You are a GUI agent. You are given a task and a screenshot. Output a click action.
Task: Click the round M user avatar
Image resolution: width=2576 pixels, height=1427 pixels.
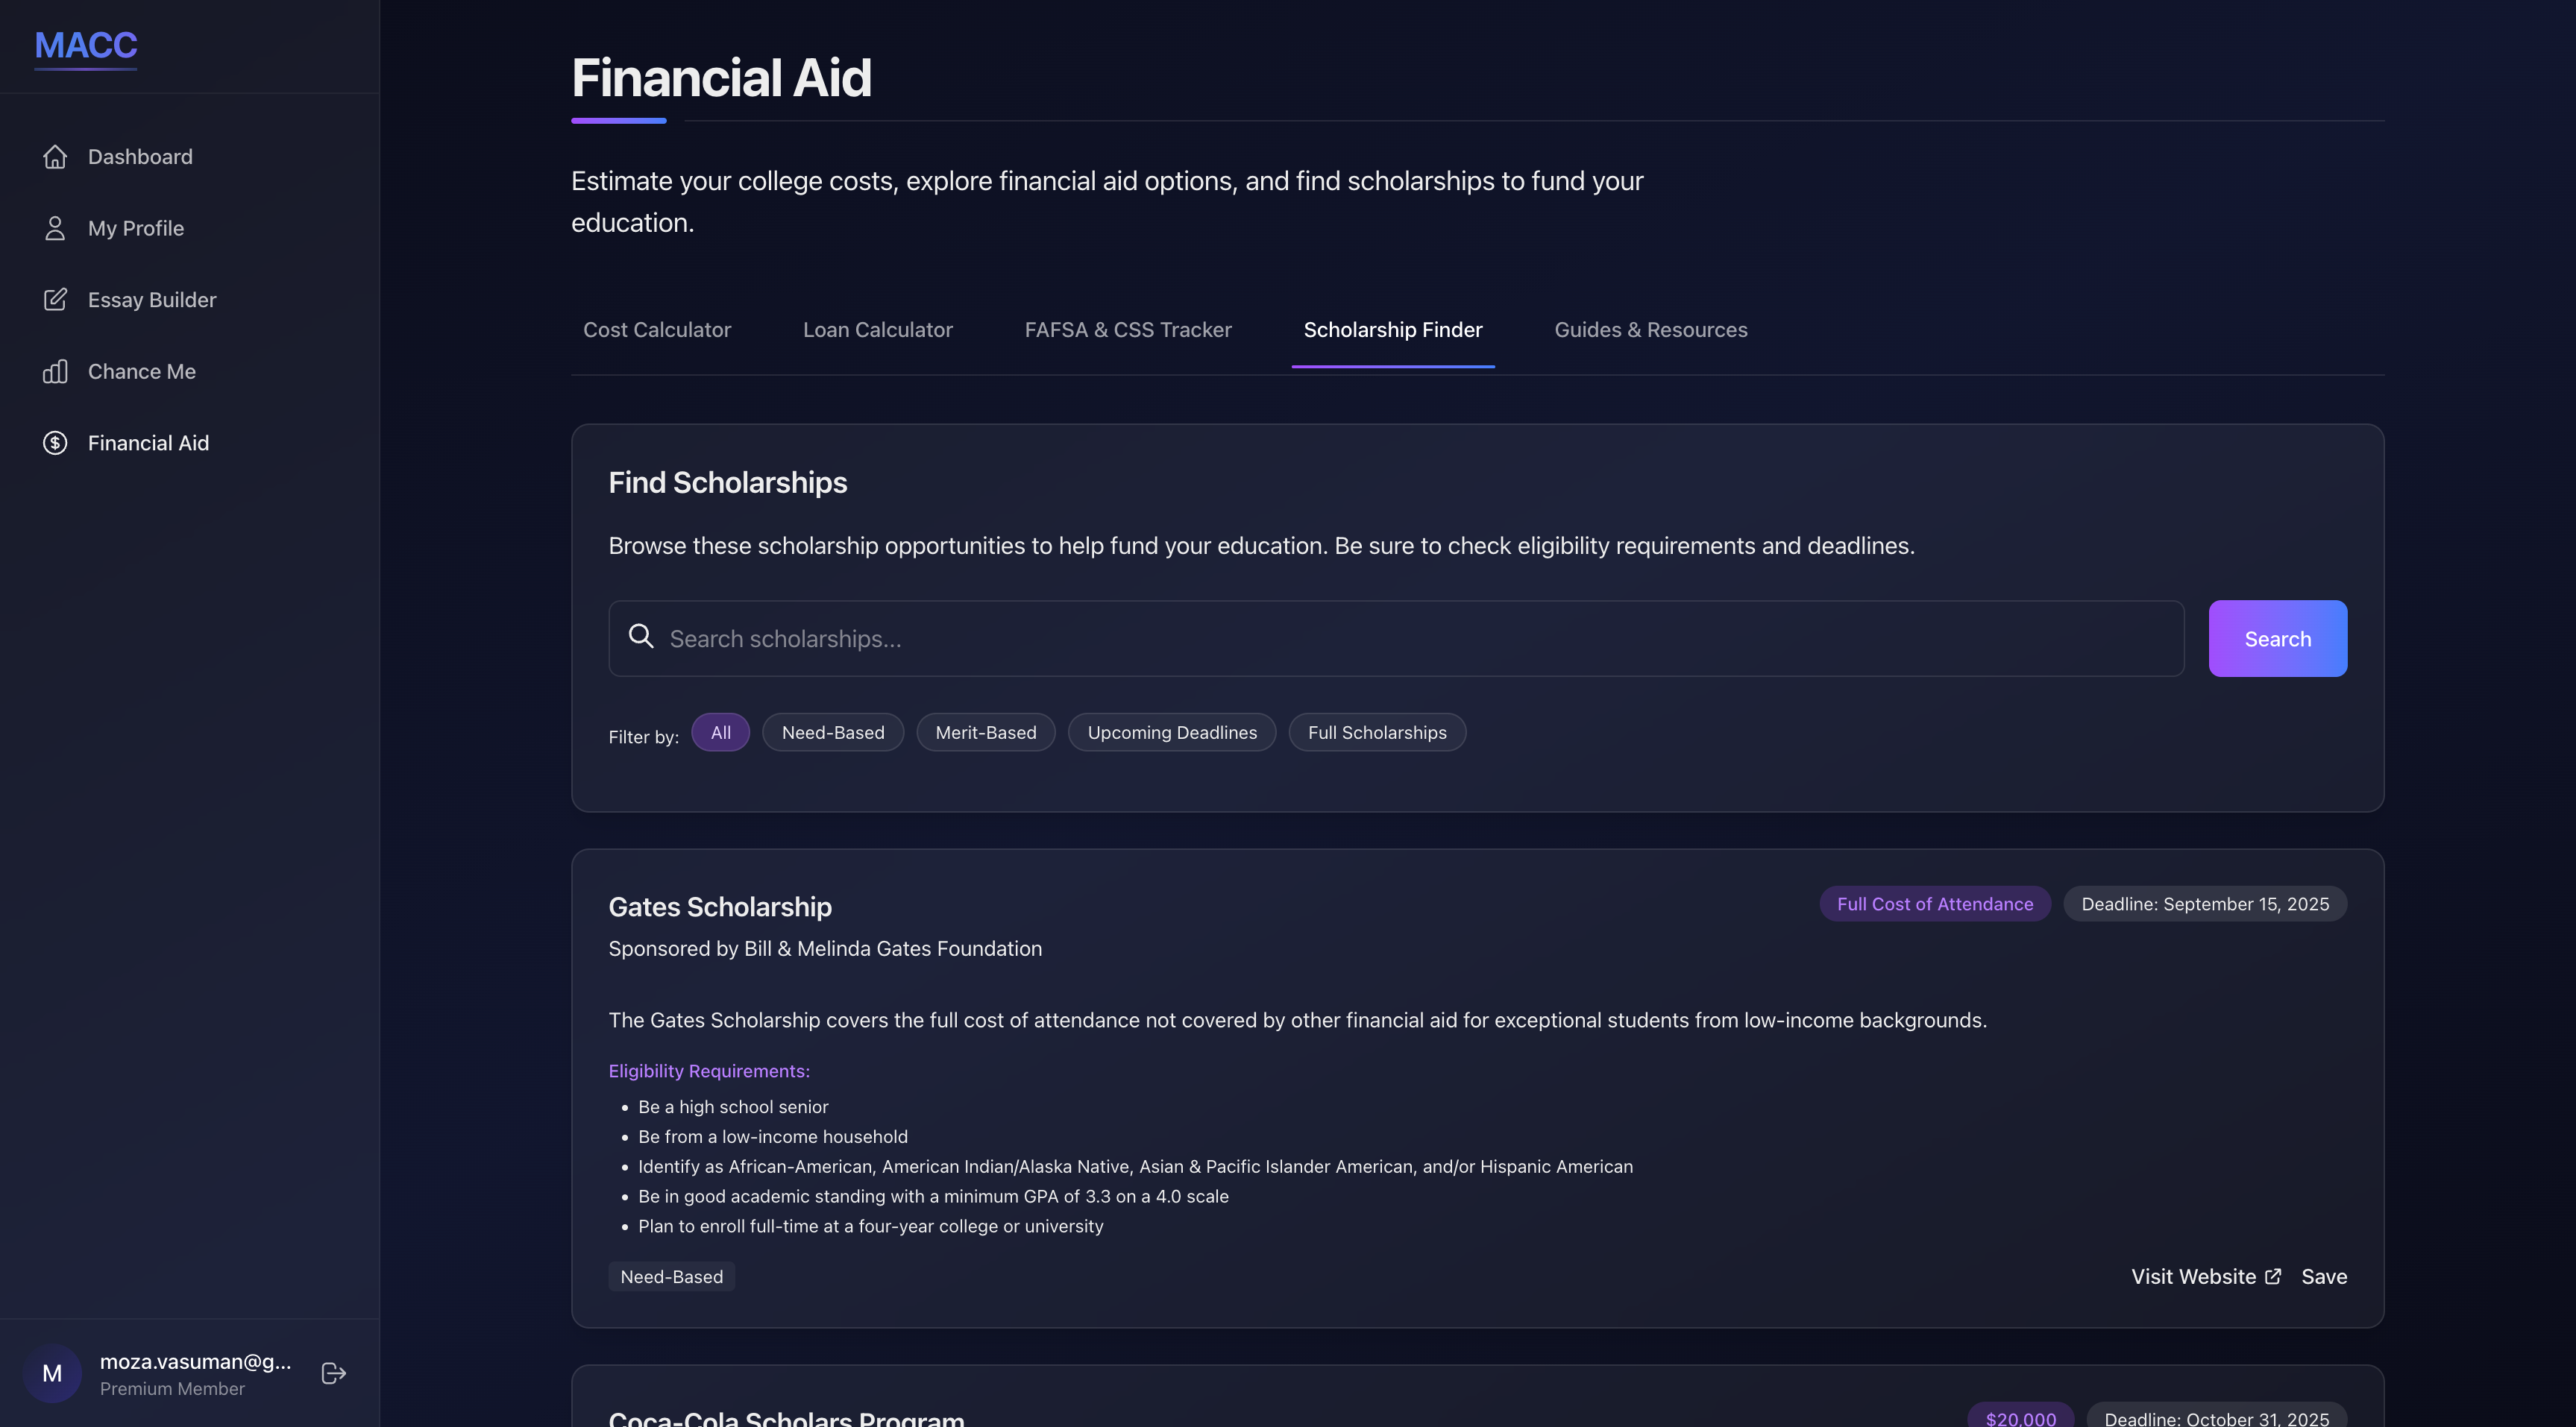(52, 1373)
